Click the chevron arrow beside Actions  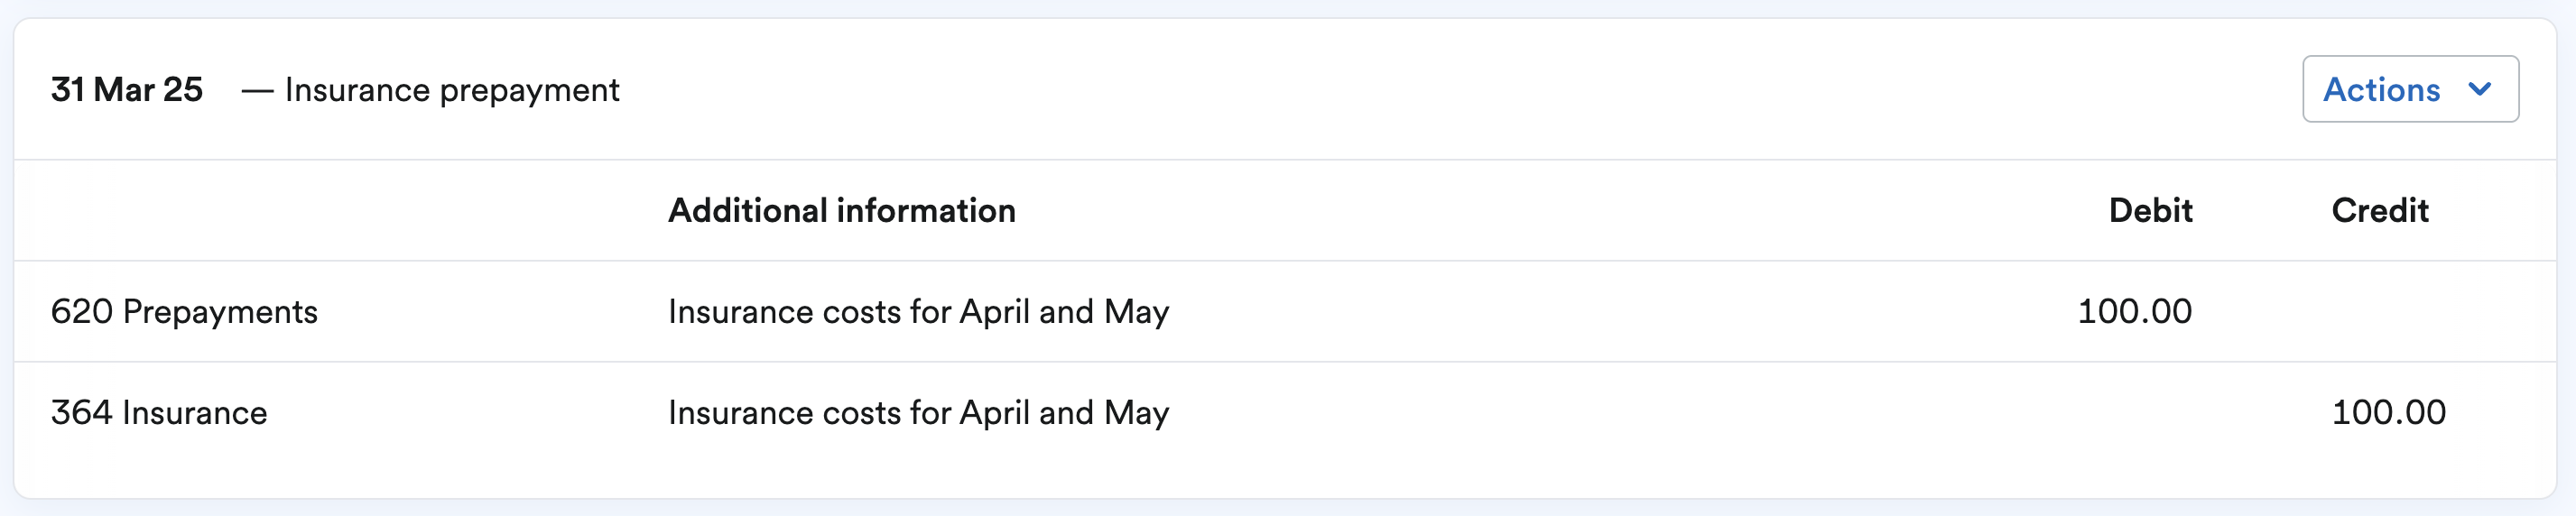[x=2480, y=89]
